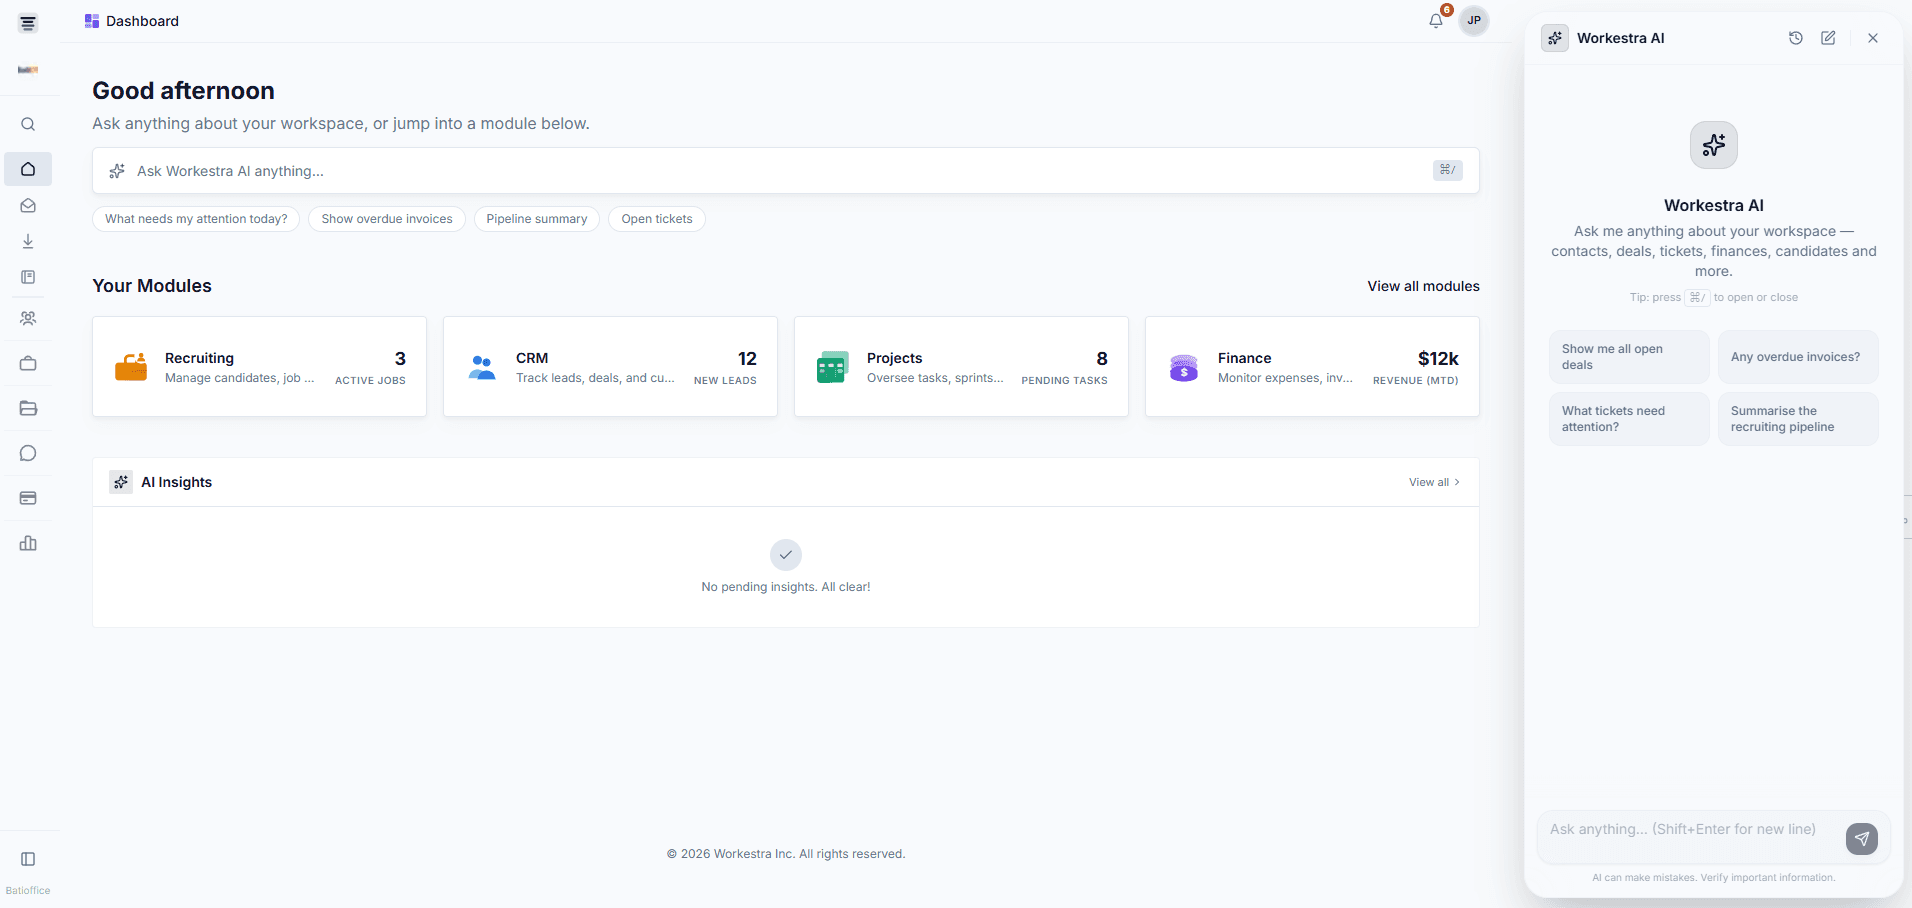
Task: Open the team members icon in the sidebar
Action: coord(27,318)
